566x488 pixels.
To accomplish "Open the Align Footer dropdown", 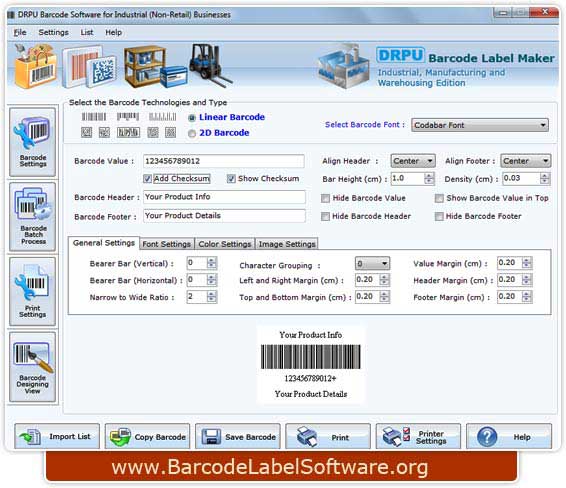I will pos(526,161).
